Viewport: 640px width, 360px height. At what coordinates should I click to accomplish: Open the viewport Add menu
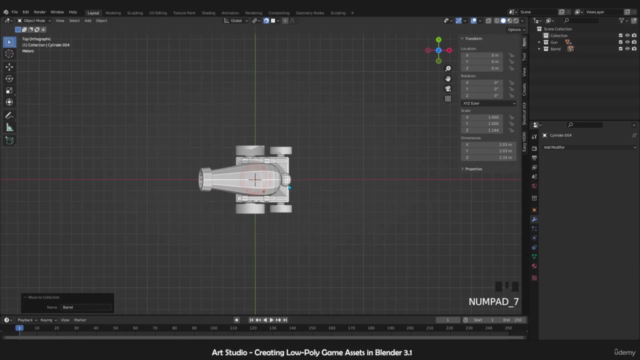tap(88, 21)
